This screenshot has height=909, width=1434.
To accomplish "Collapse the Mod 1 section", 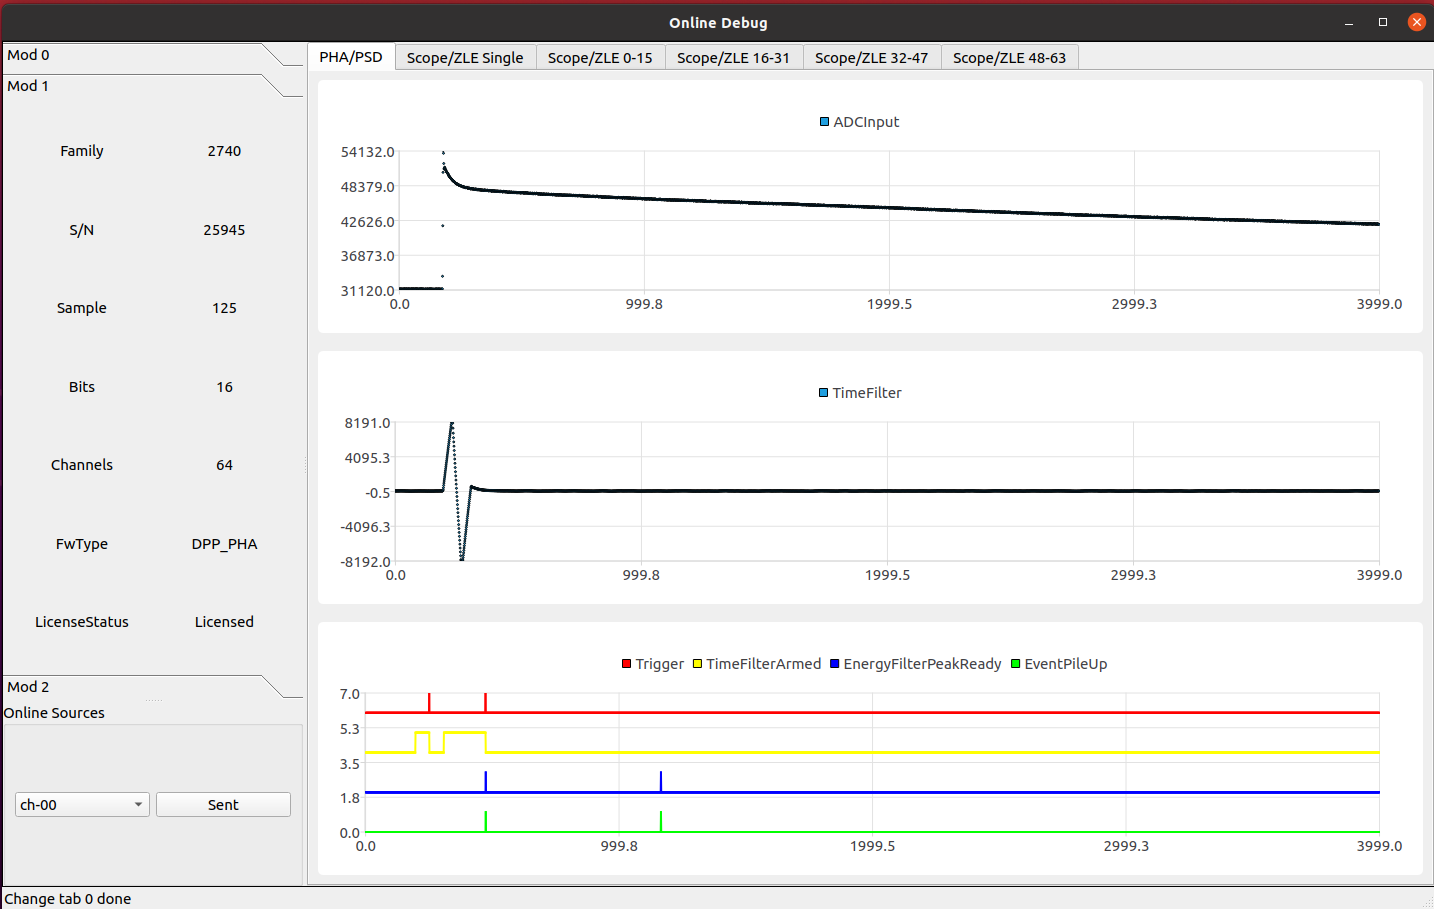I will (x=152, y=86).
